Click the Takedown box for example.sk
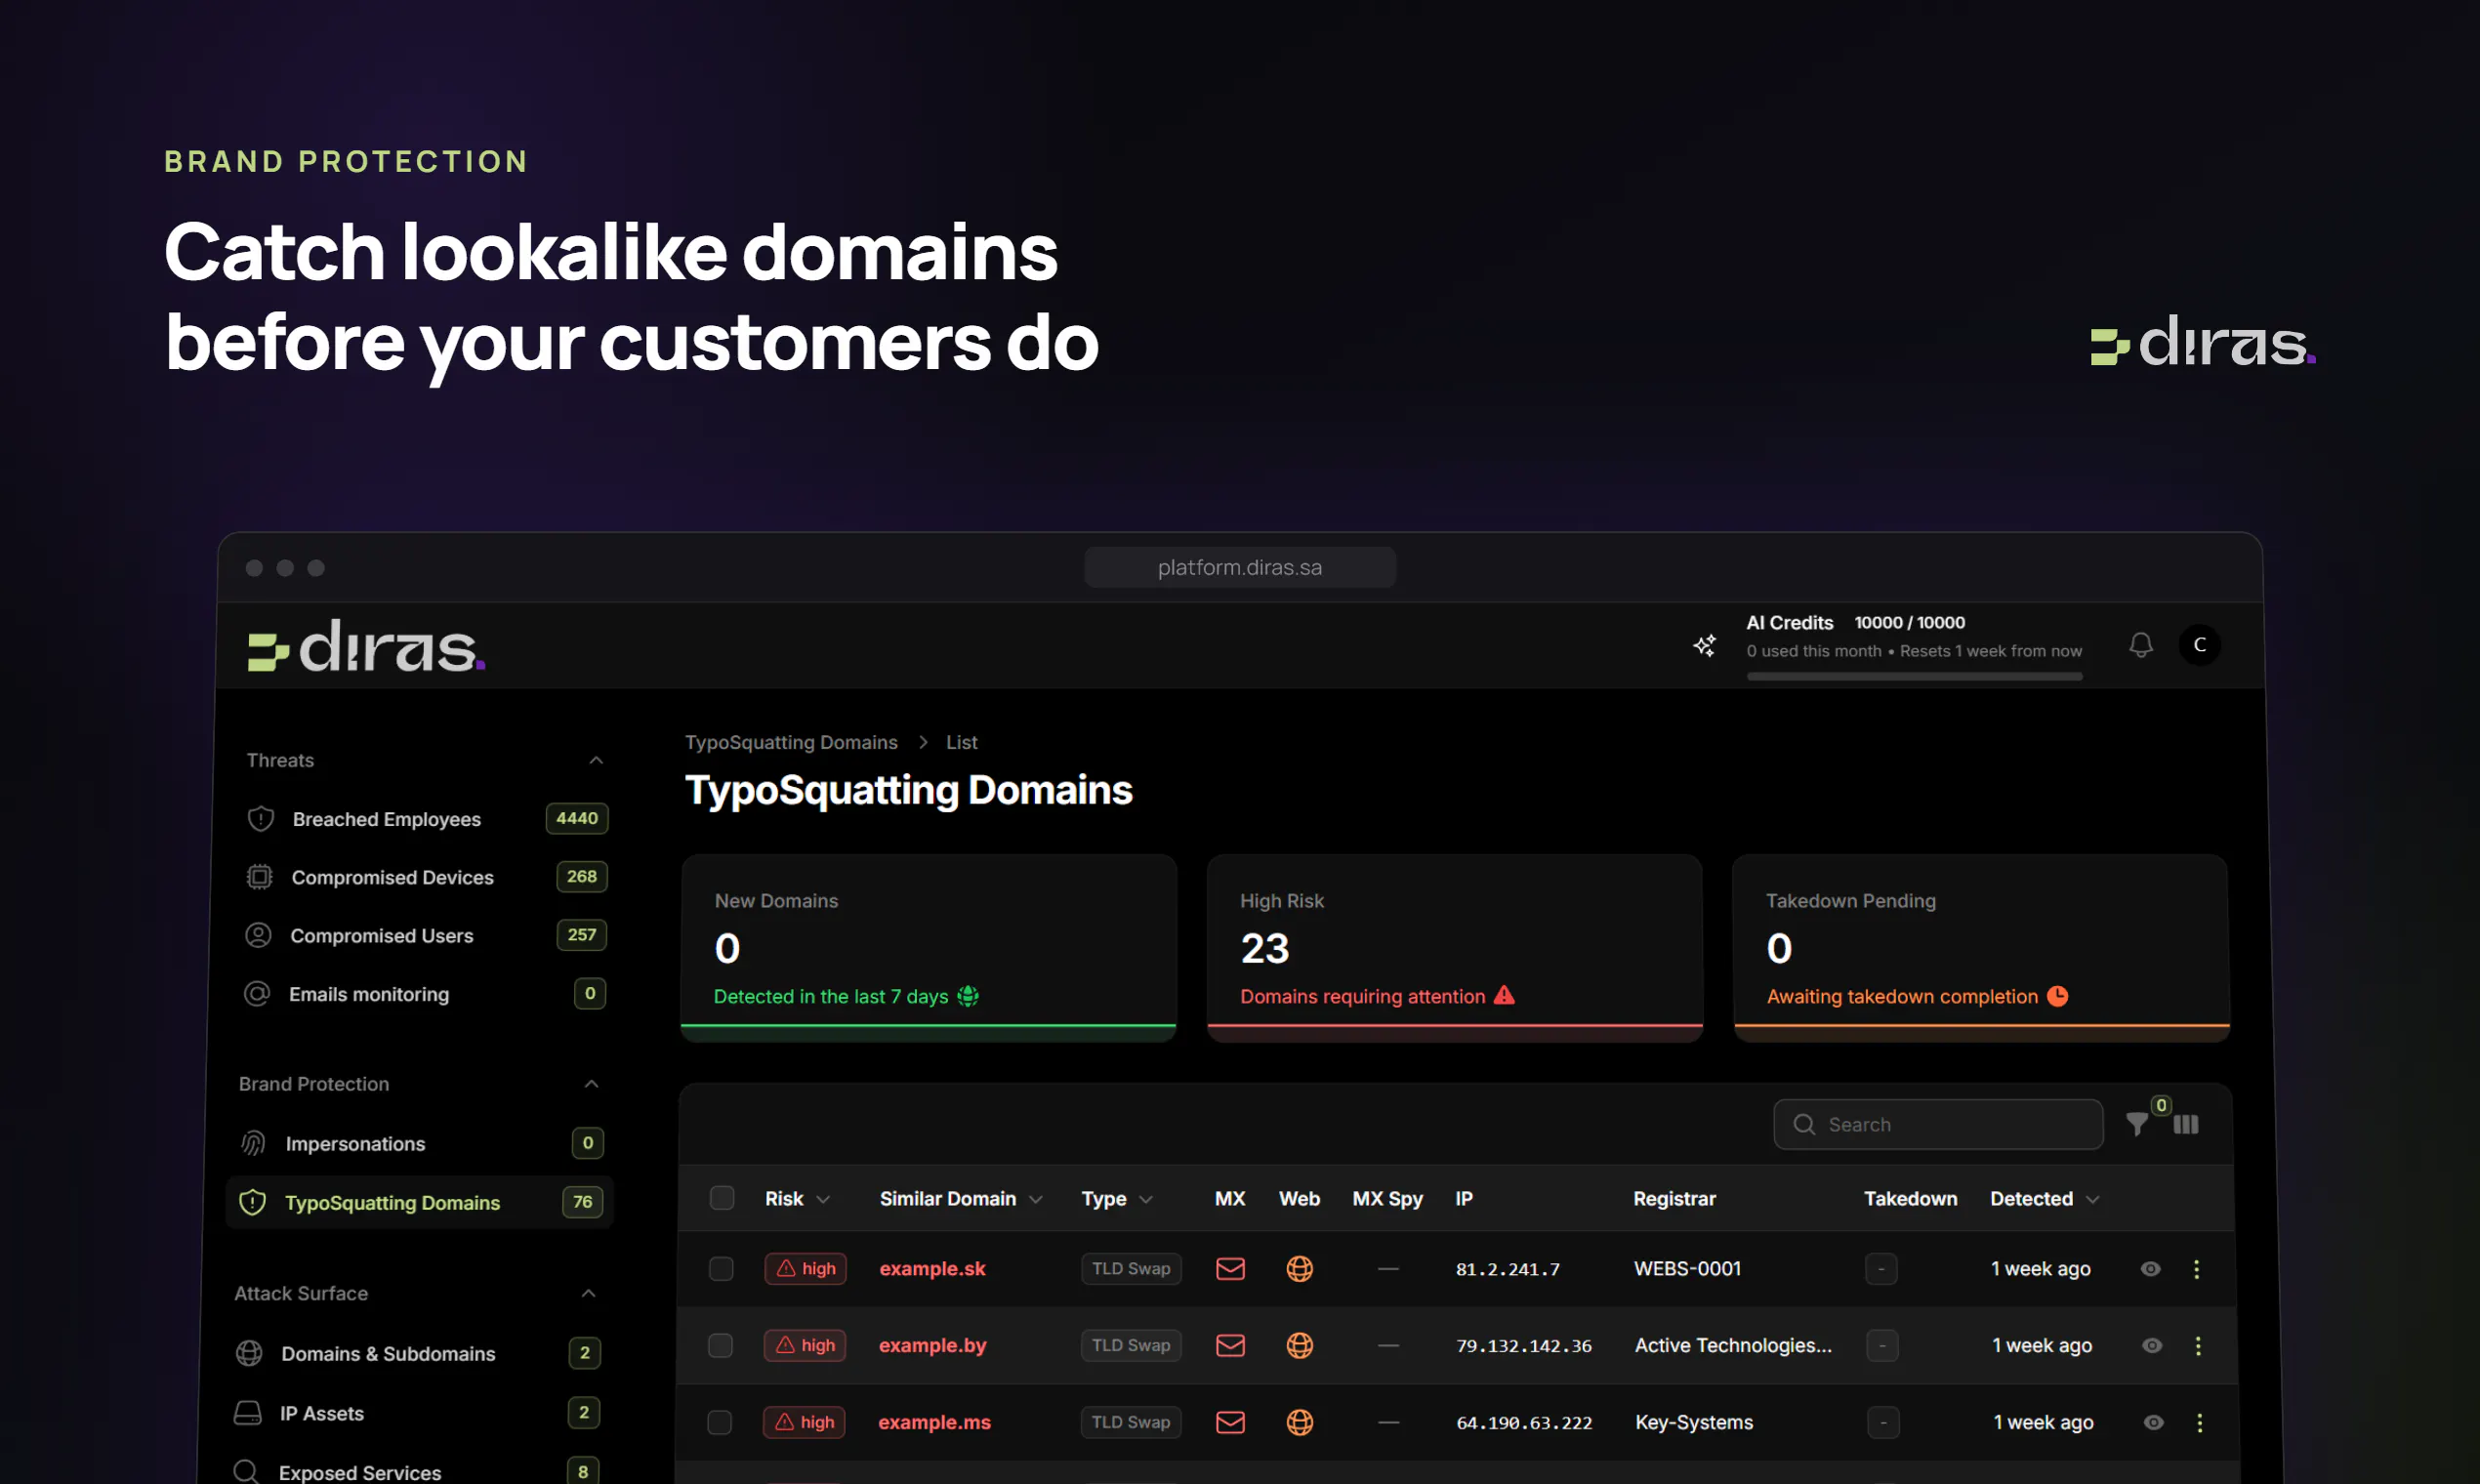The width and height of the screenshot is (2480, 1484). click(x=1881, y=1269)
